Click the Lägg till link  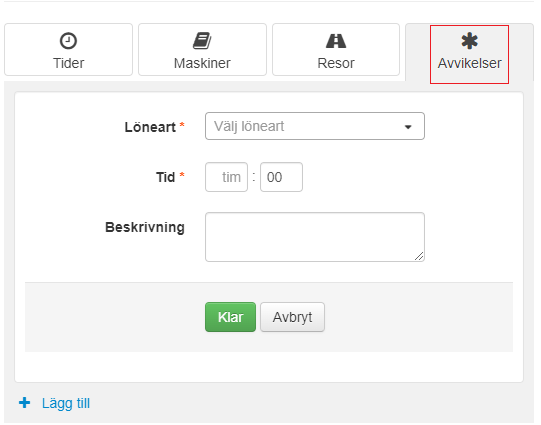click(66, 403)
